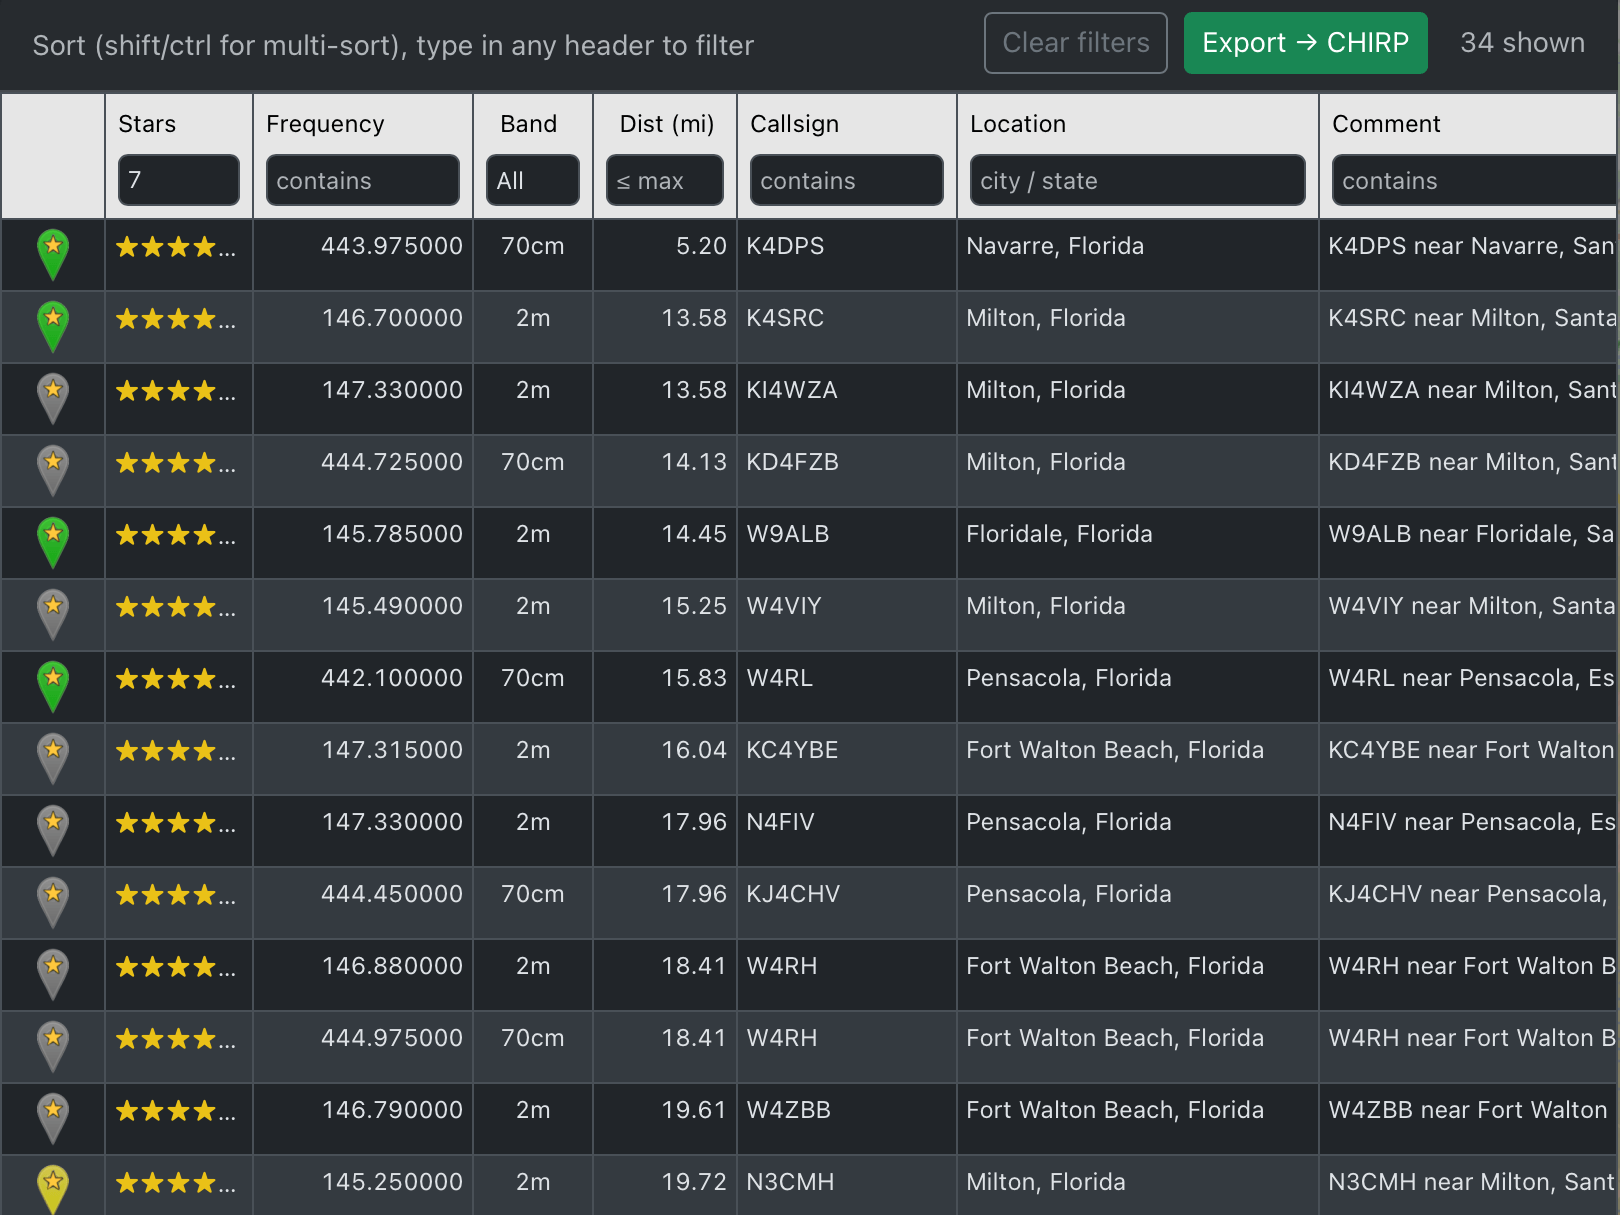Click the Dist max filter field

(x=664, y=180)
